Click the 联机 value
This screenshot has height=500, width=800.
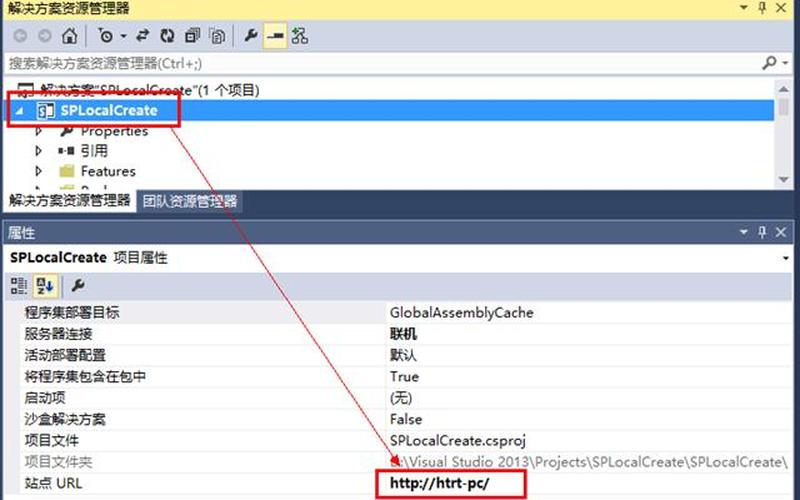(x=403, y=334)
